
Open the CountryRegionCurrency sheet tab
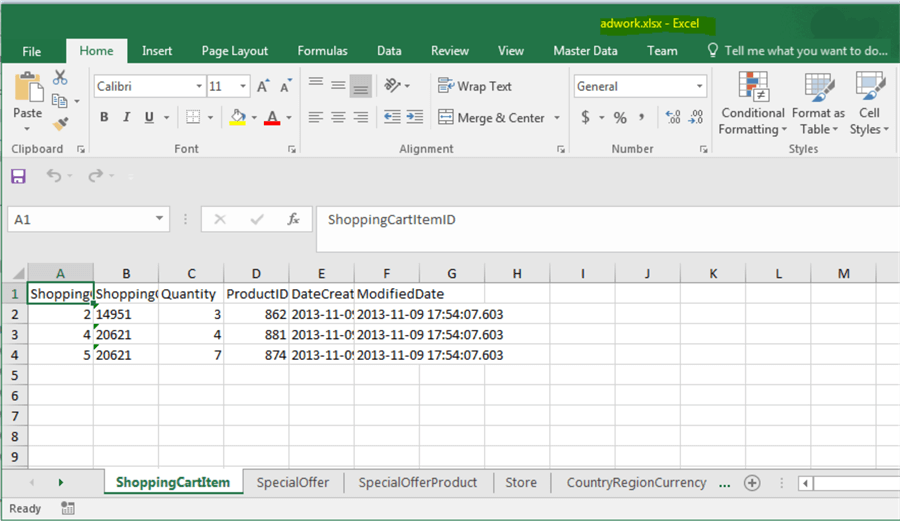636,483
